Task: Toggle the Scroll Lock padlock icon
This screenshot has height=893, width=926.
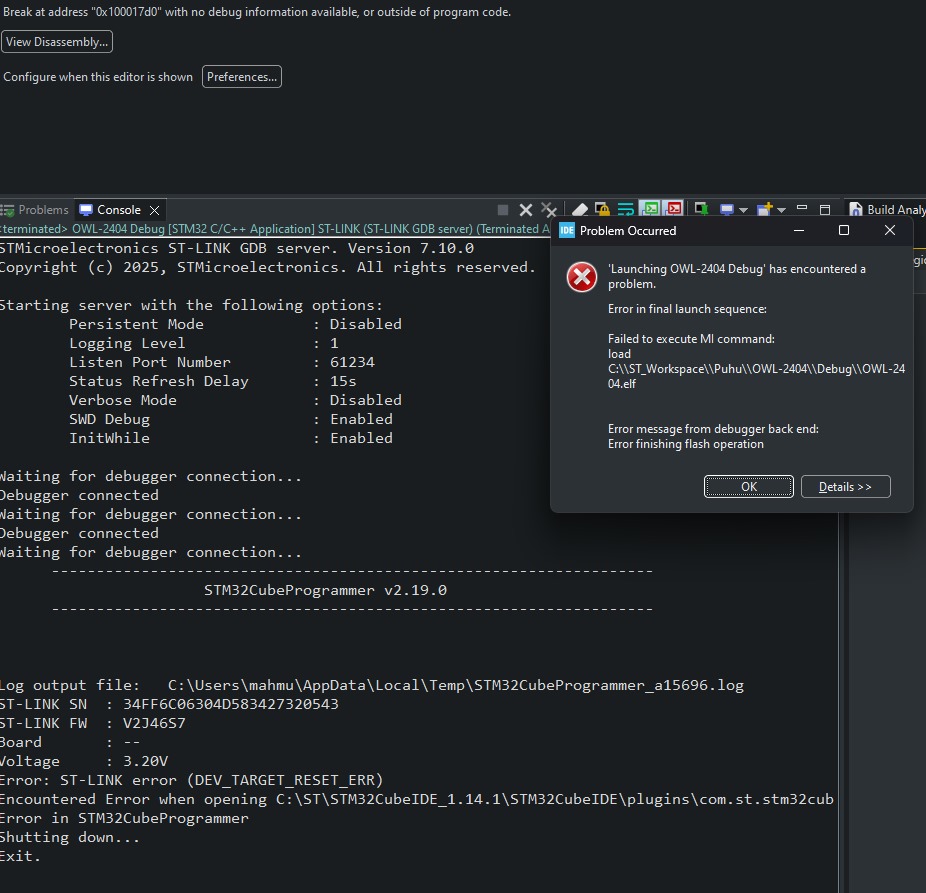Action: coord(602,209)
